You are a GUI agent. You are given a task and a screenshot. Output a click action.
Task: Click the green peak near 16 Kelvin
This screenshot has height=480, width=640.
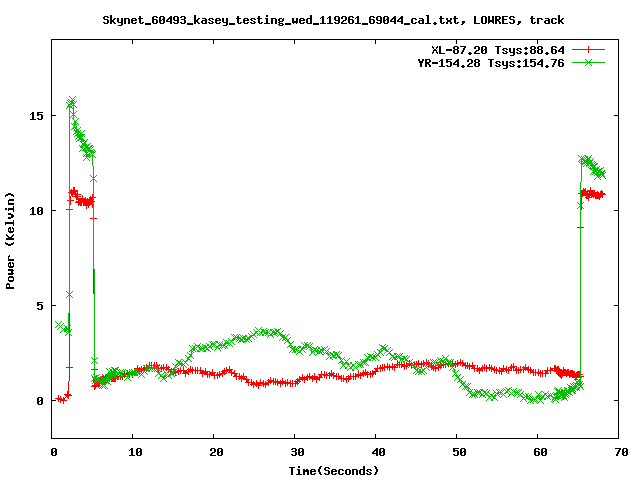[x=72, y=101]
